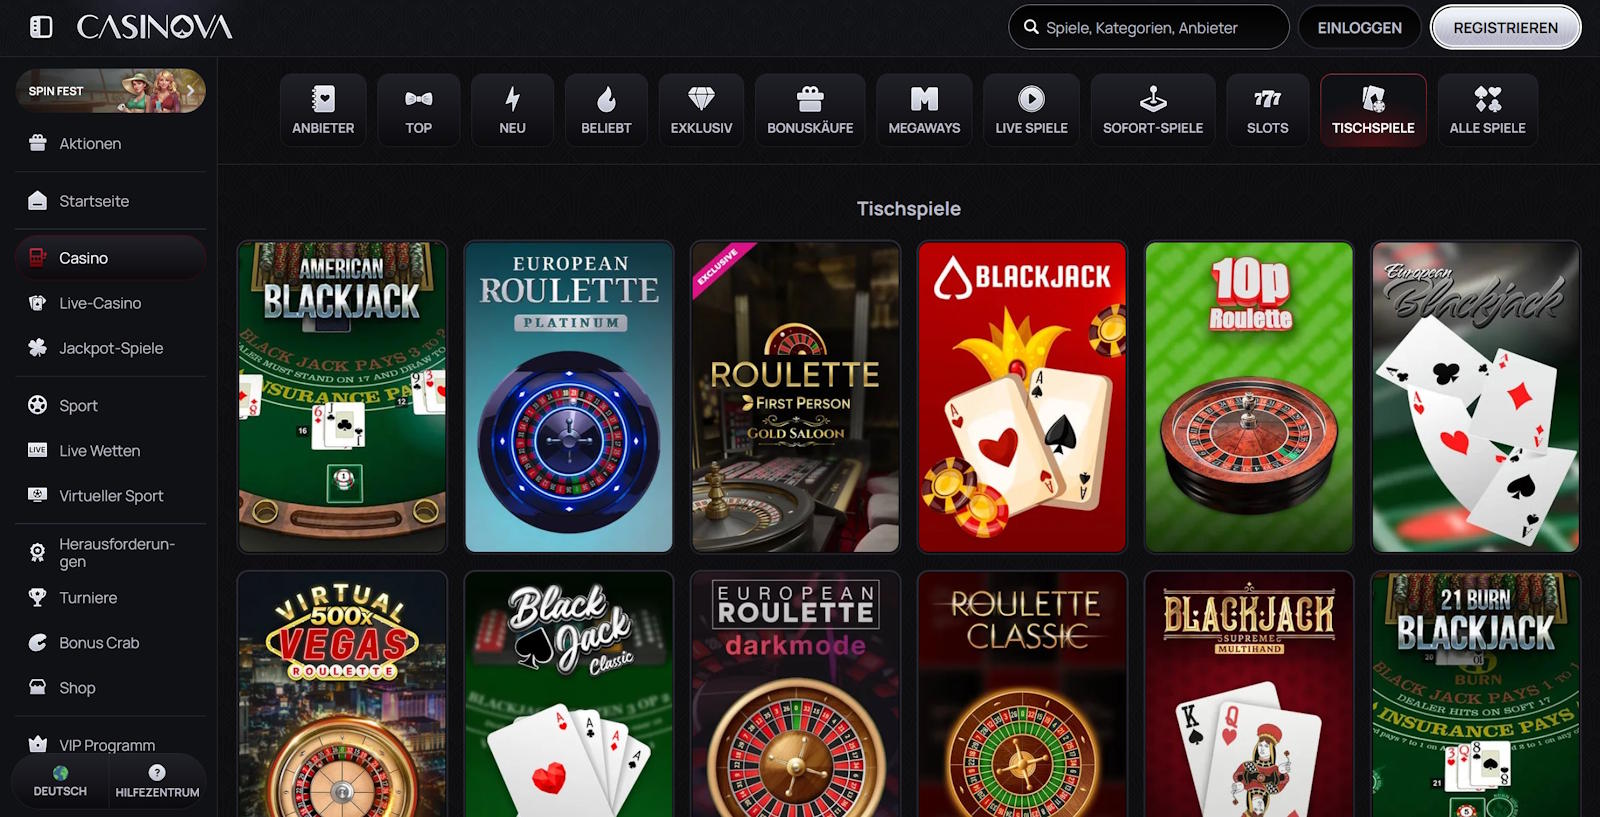Navigate to Startseite
The height and width of the screenshot is (817, 1600).
click(x=110, y=200)
